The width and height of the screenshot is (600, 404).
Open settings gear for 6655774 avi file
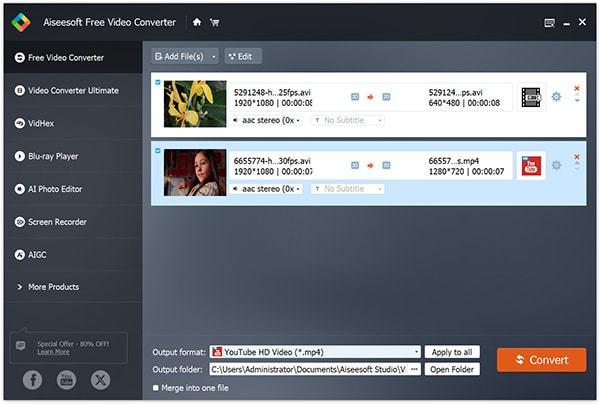pyautogui.click(x=556, y=165)
